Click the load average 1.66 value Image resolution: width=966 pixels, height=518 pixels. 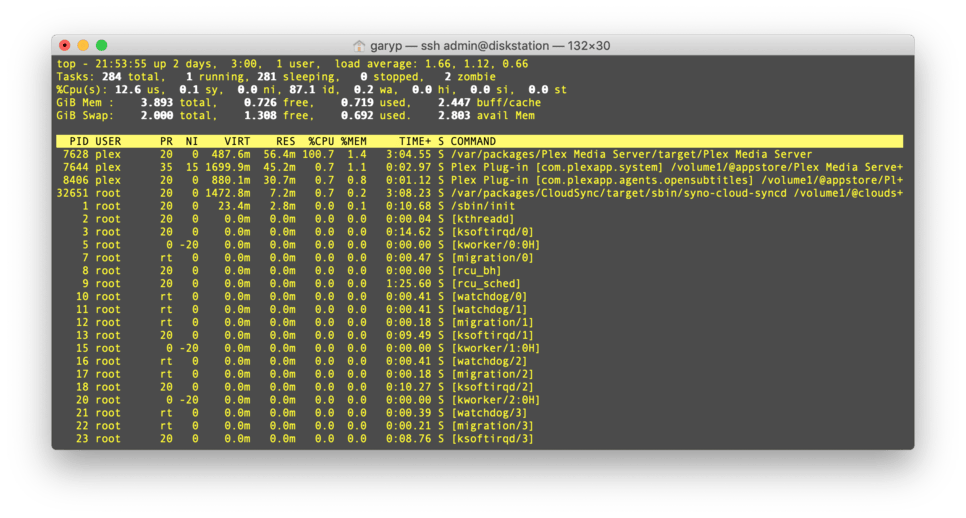[x=438, y=63]
